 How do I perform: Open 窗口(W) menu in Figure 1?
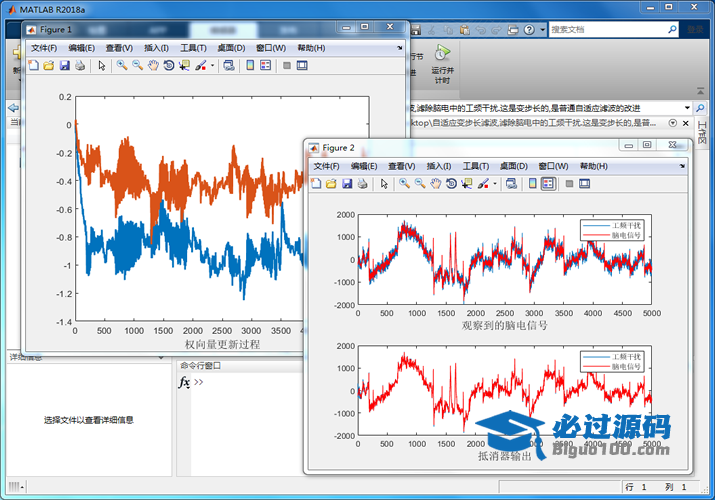(x=271, y=48)
